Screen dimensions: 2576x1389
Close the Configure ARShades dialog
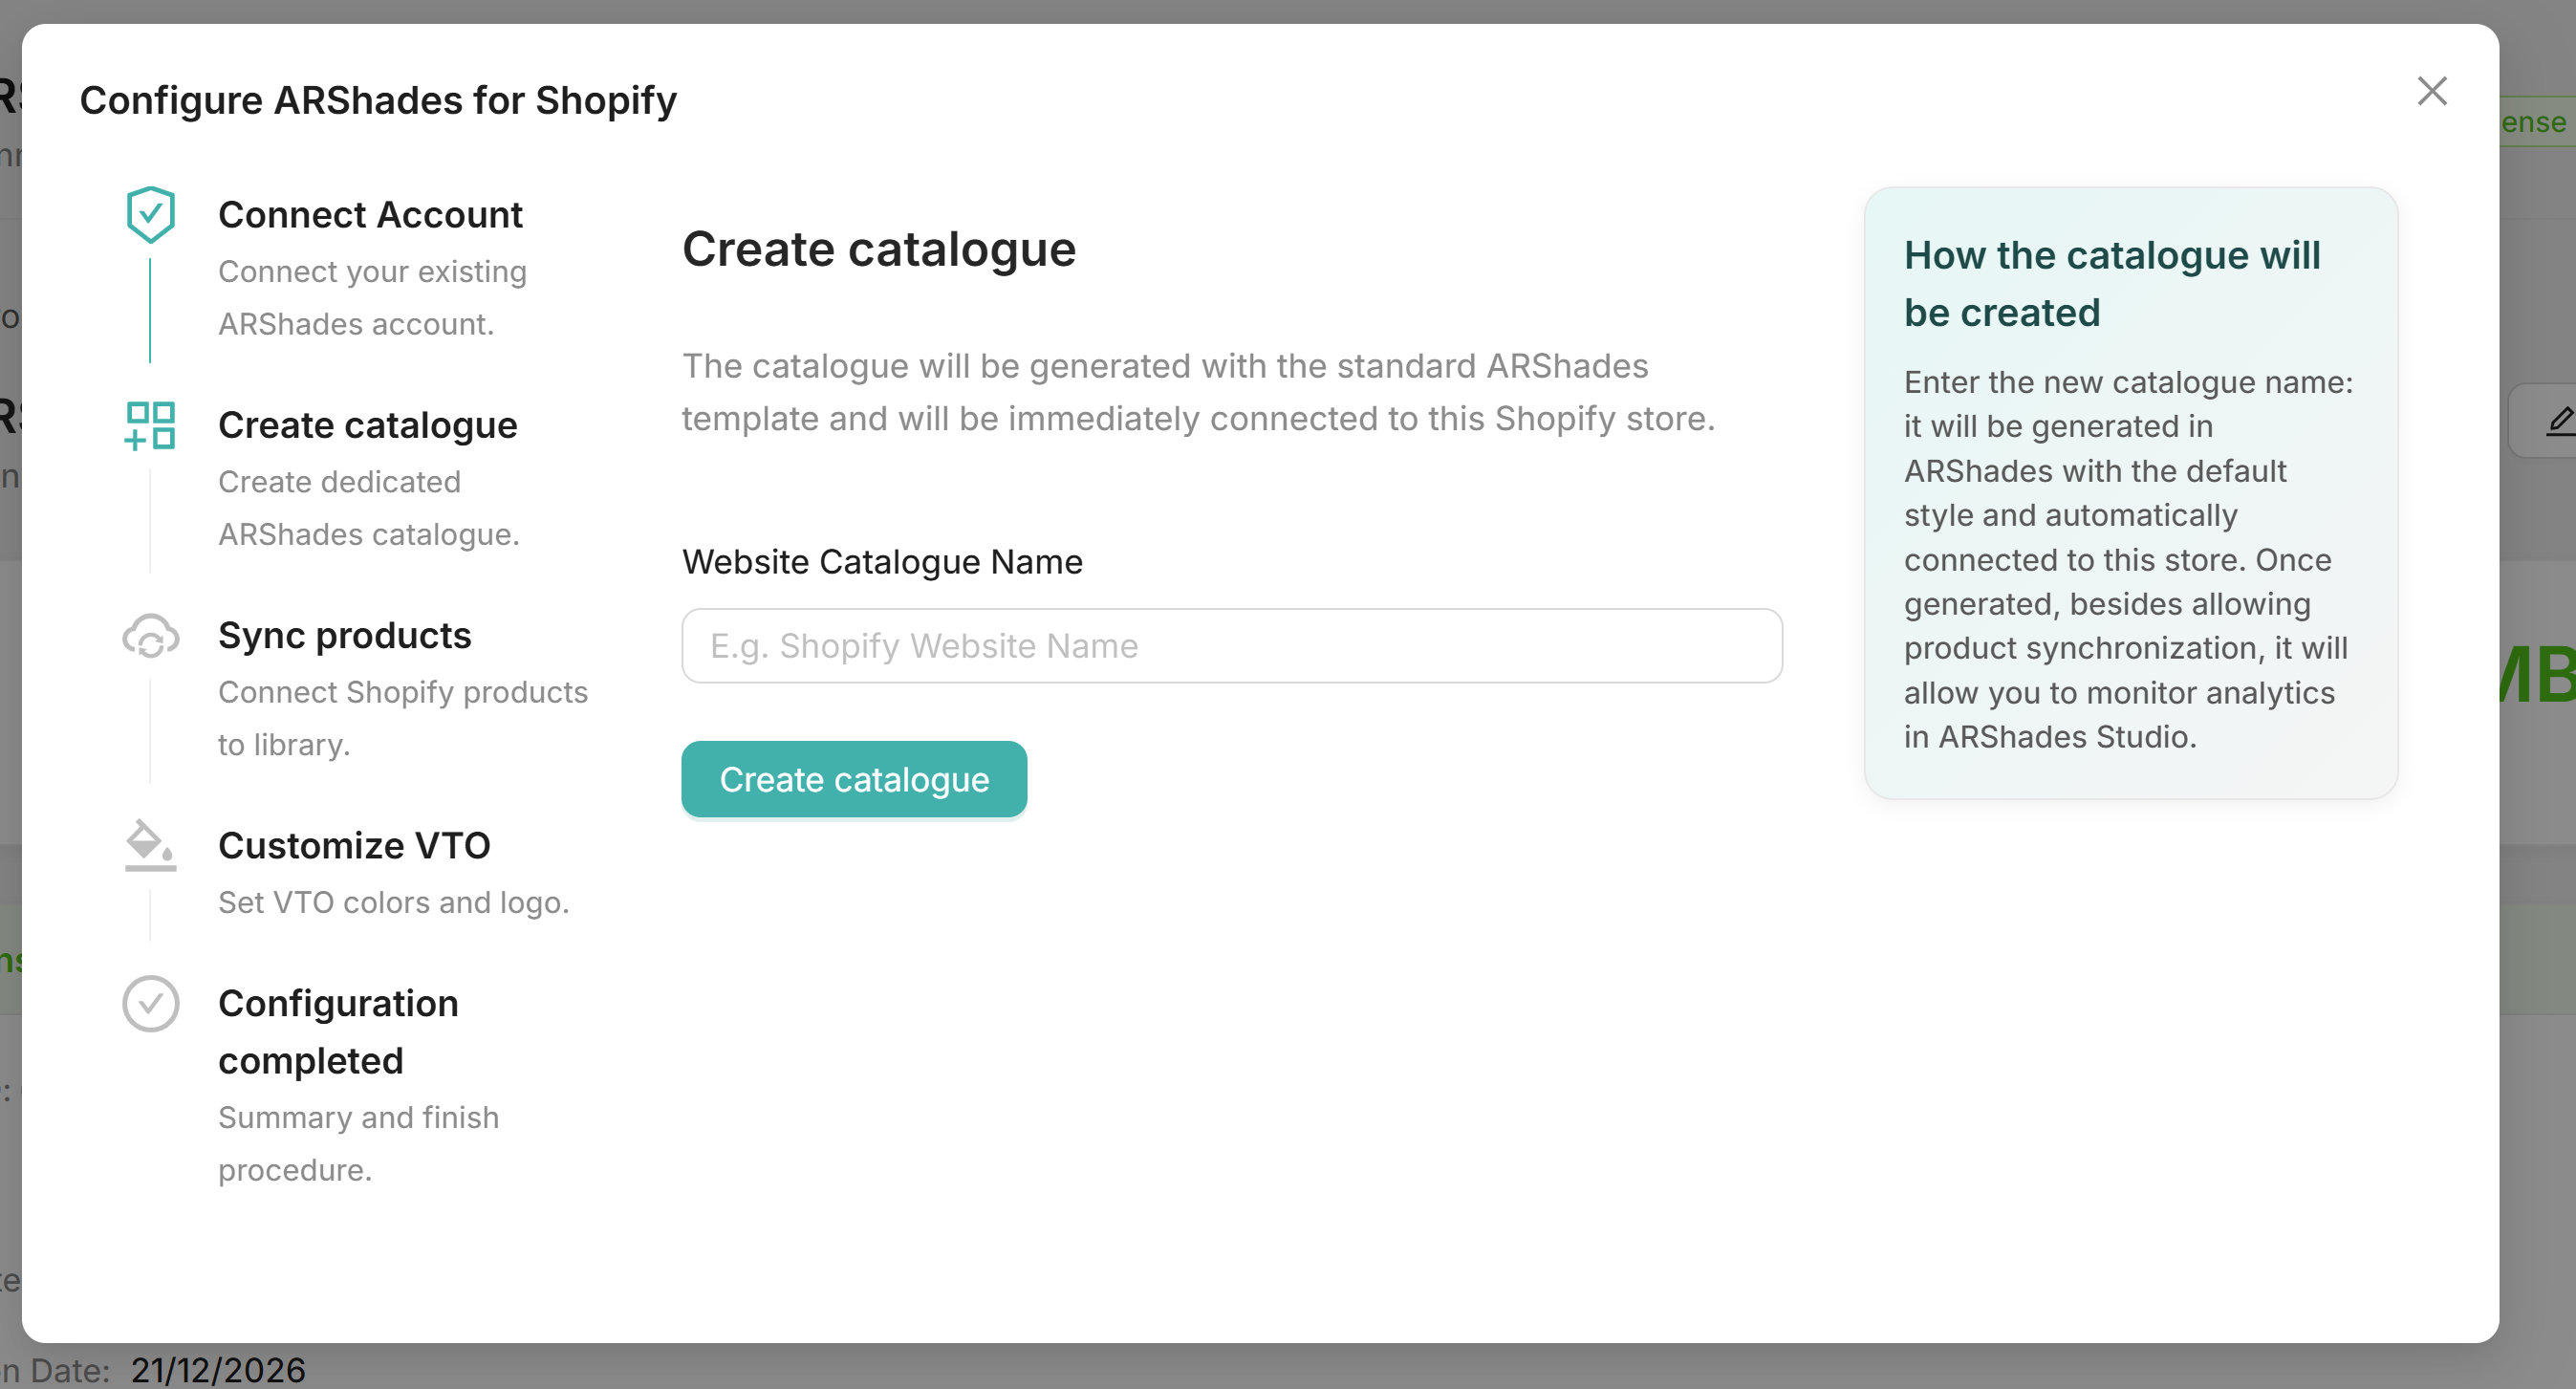click(2432, 91)
